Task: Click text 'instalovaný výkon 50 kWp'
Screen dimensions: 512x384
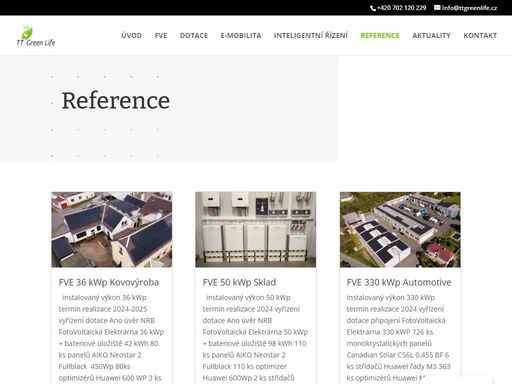Action: pos(248,297)
